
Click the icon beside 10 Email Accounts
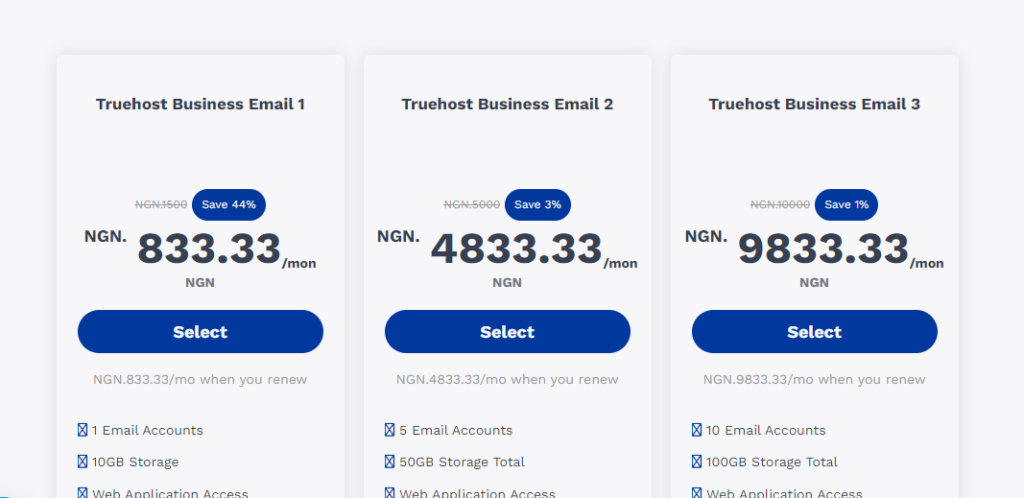[x=696, y=430]
